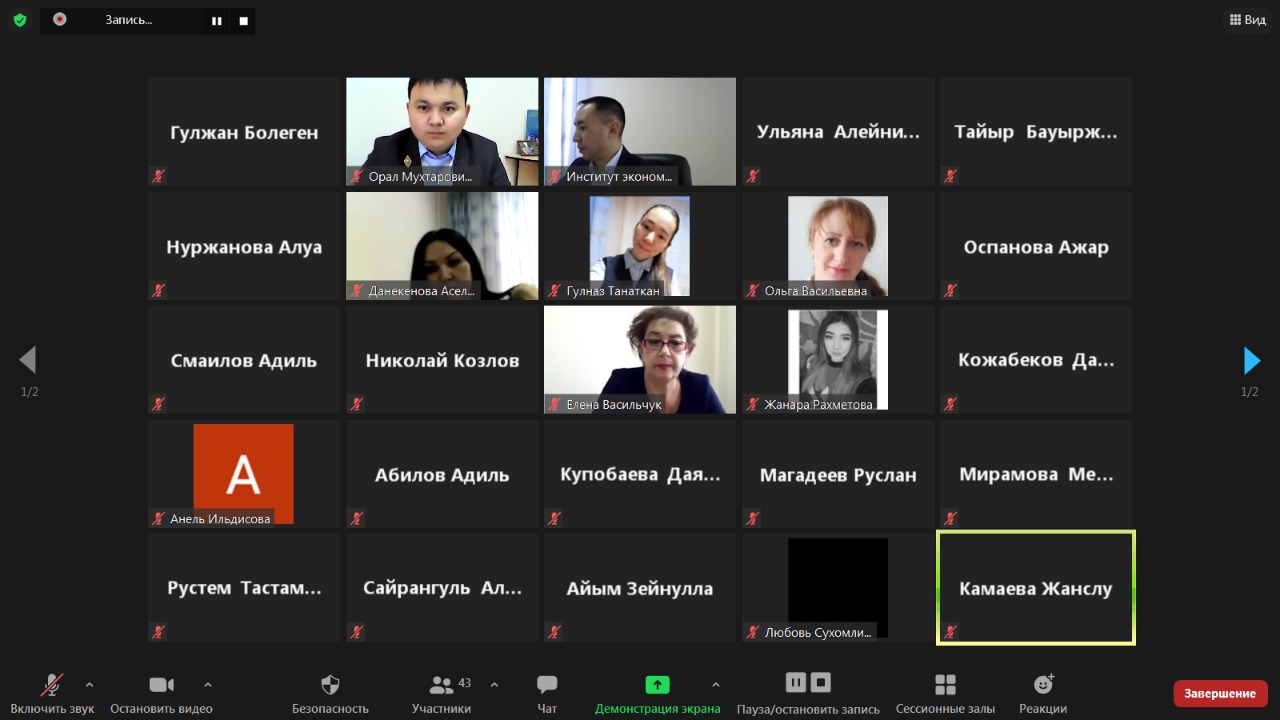Select Магадеев Руслан participant tile
This screenshot has height=720, width=1280.
tap(838, 474)
